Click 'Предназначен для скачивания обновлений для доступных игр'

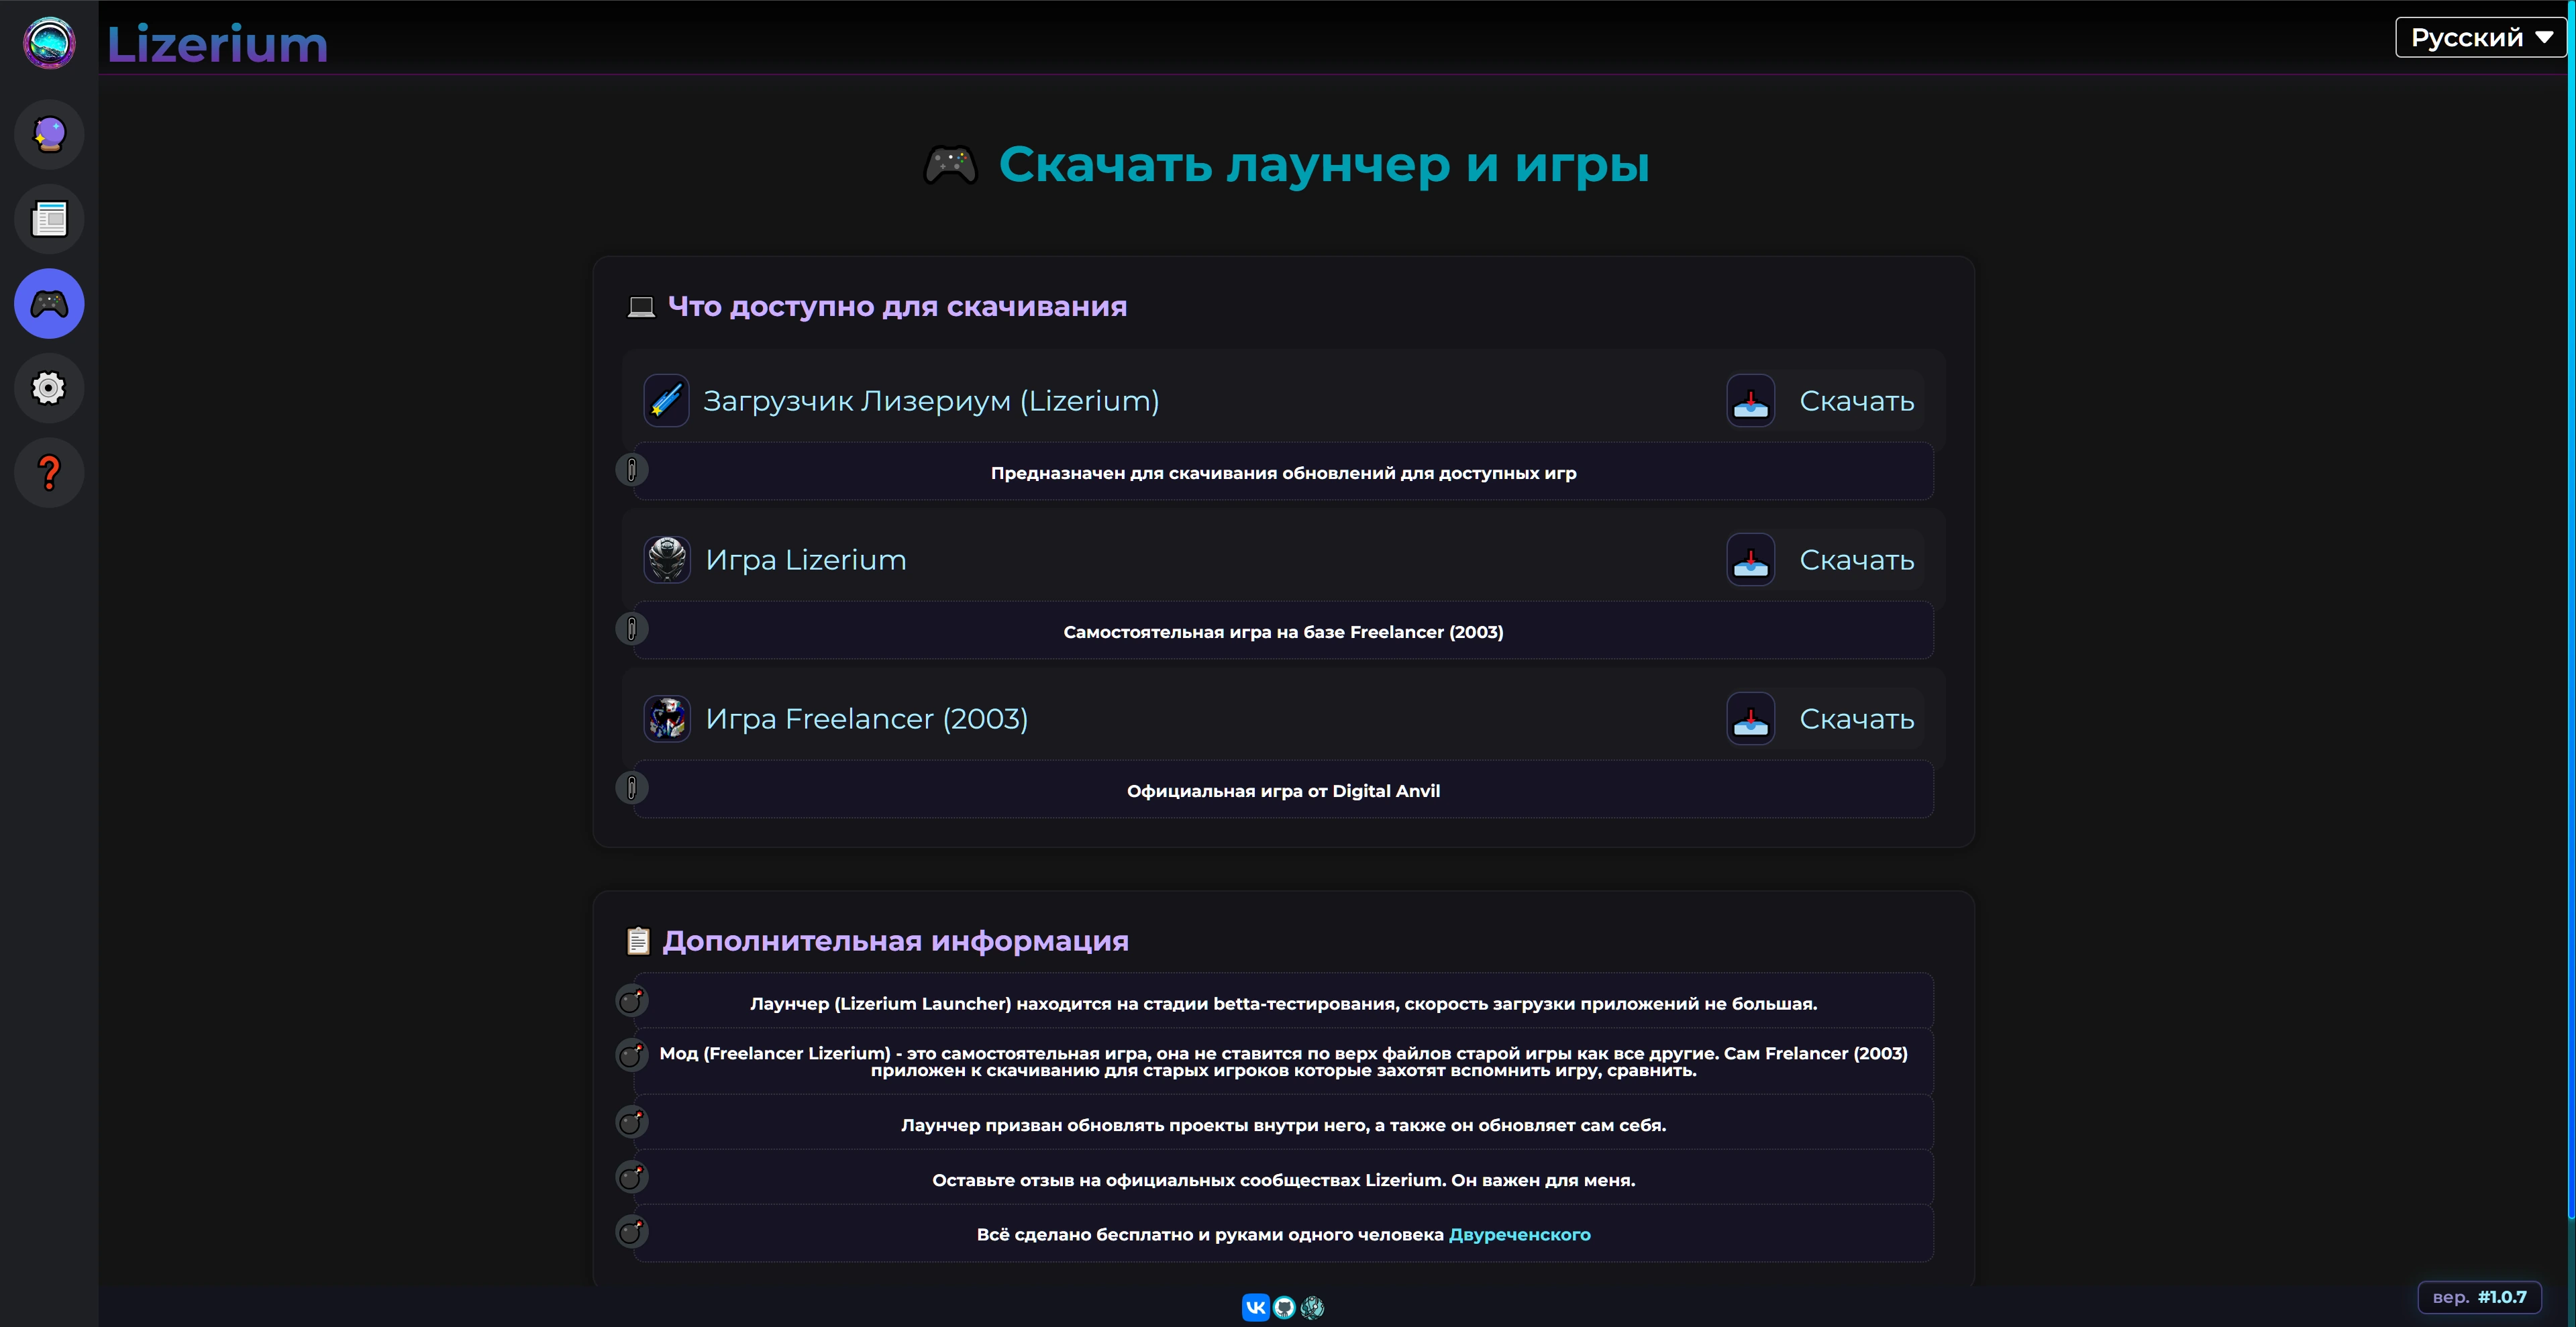pos(1284,473)
